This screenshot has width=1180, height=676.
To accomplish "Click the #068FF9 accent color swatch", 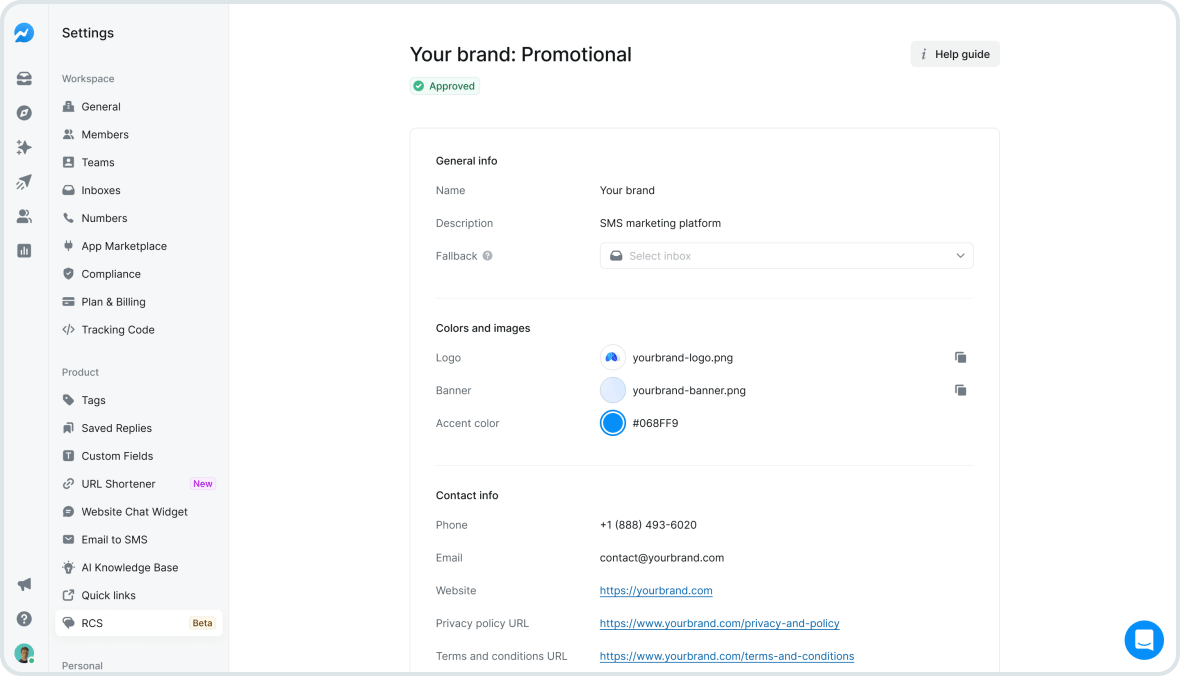I will pyautogui.click(x=612, y=422).
